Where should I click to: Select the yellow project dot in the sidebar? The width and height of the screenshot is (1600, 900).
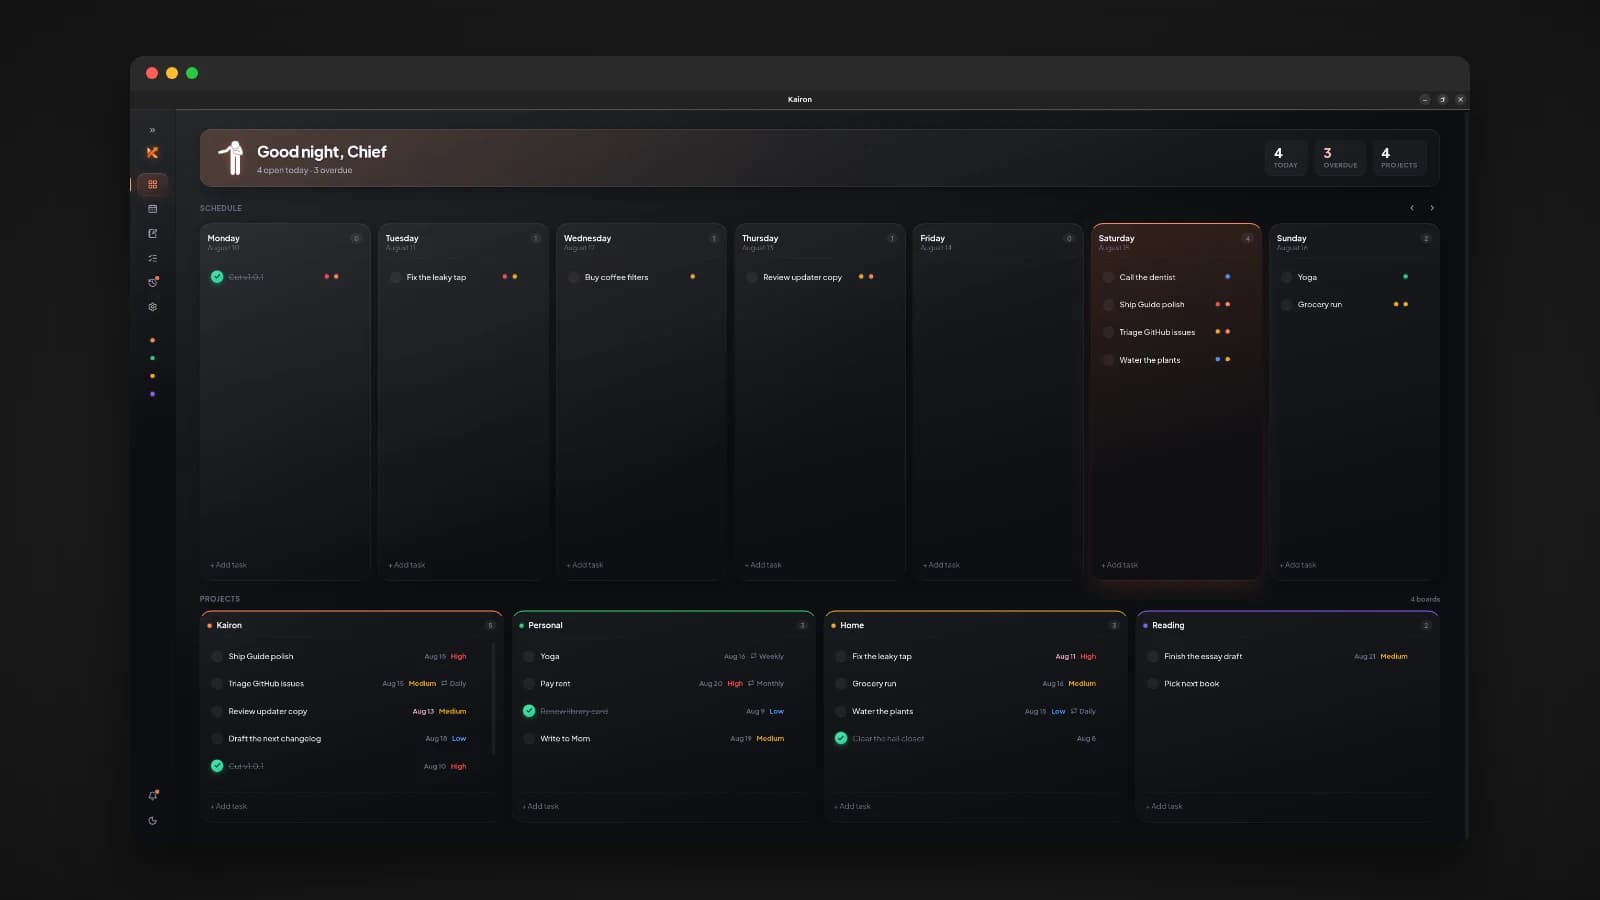pyautogui.click(x=152, y=376)
